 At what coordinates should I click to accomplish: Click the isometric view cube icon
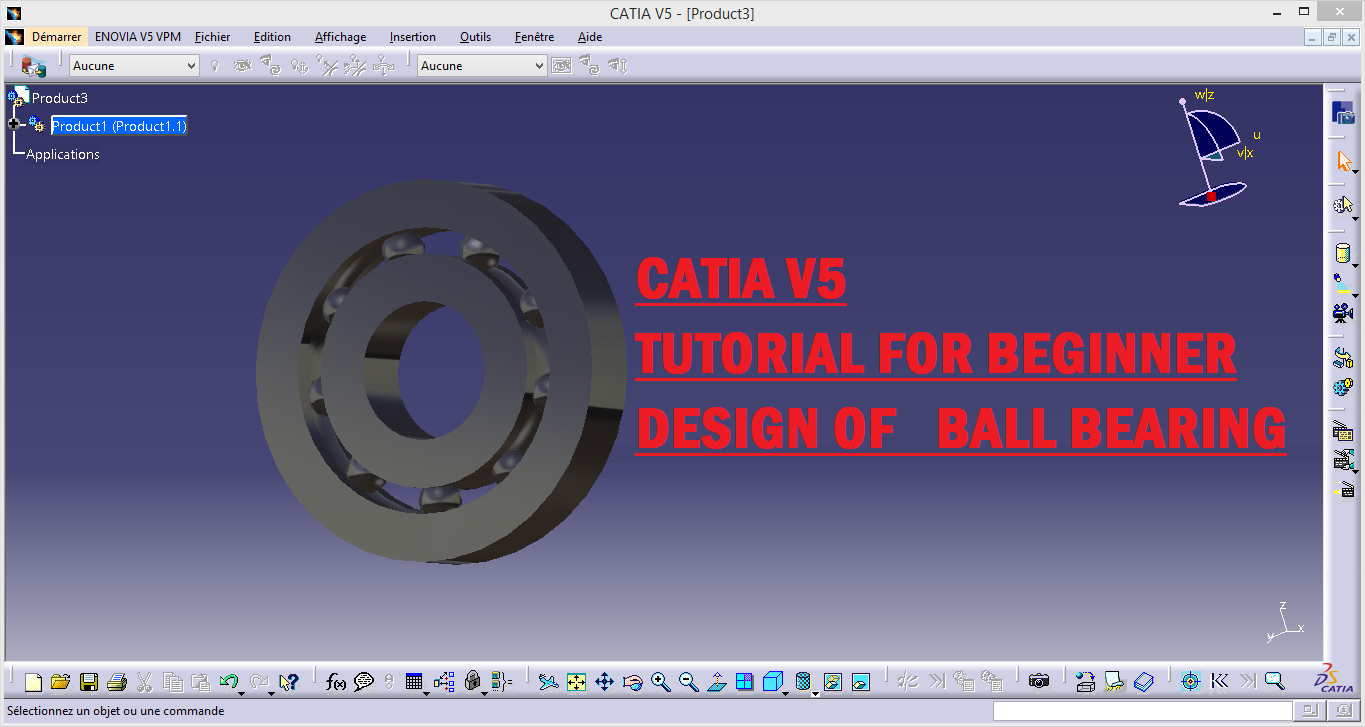click(x=772, y=682)
